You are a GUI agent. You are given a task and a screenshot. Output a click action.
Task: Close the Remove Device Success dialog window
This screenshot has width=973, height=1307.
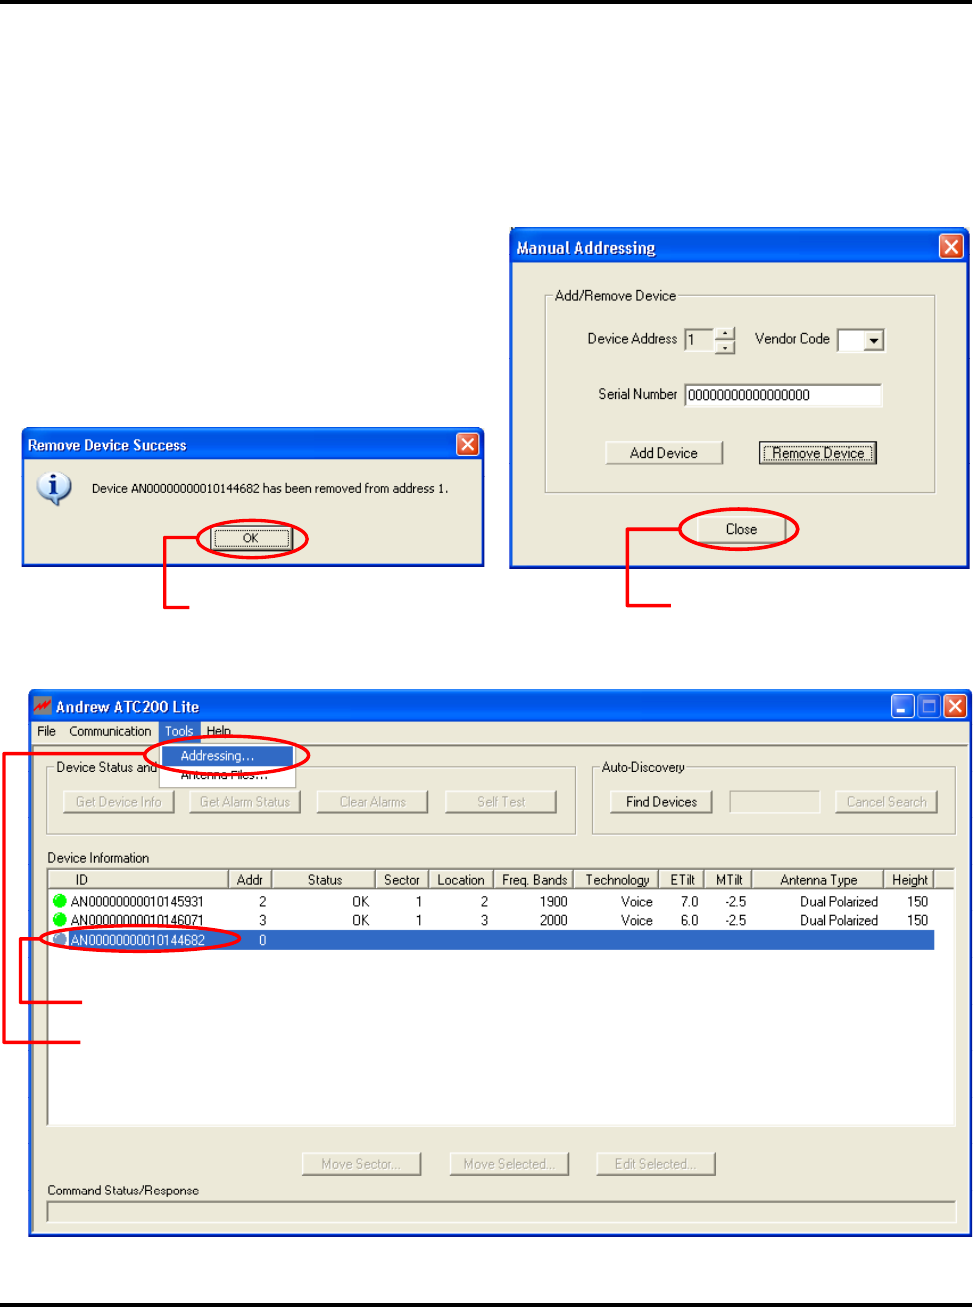pos(467,445)
